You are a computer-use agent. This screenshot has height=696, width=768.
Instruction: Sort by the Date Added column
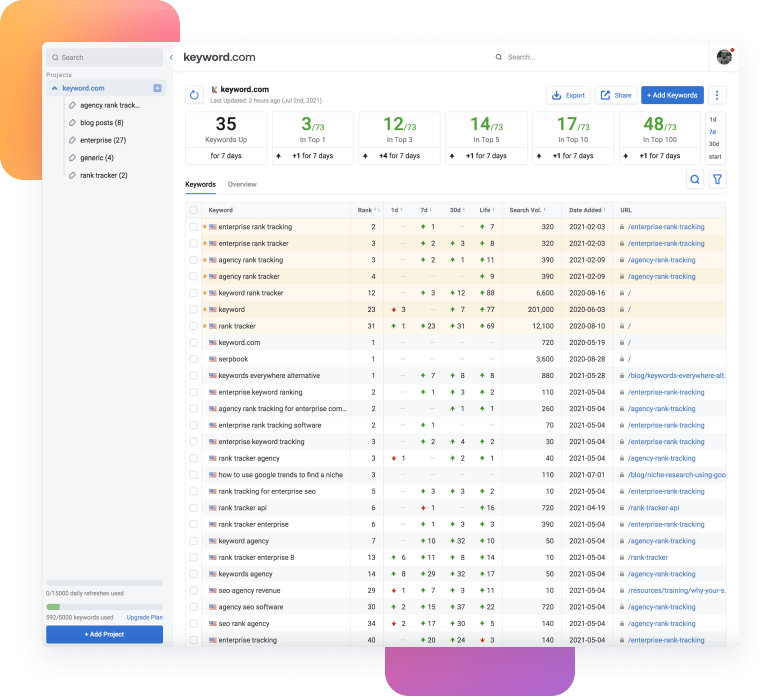pos(587,210)
